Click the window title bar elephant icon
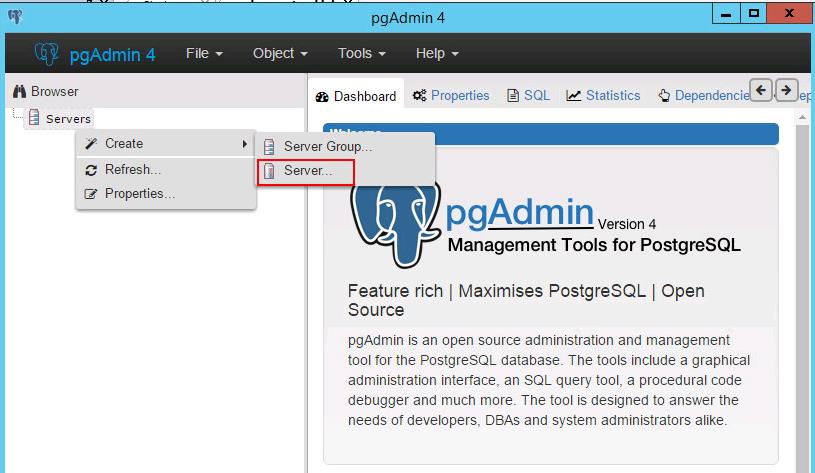The width and height of the screenshot is (815, 473). tap(14, 15)
